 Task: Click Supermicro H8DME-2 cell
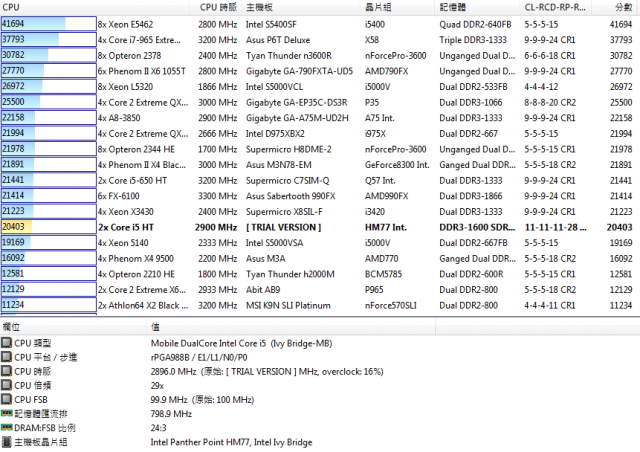289,149
